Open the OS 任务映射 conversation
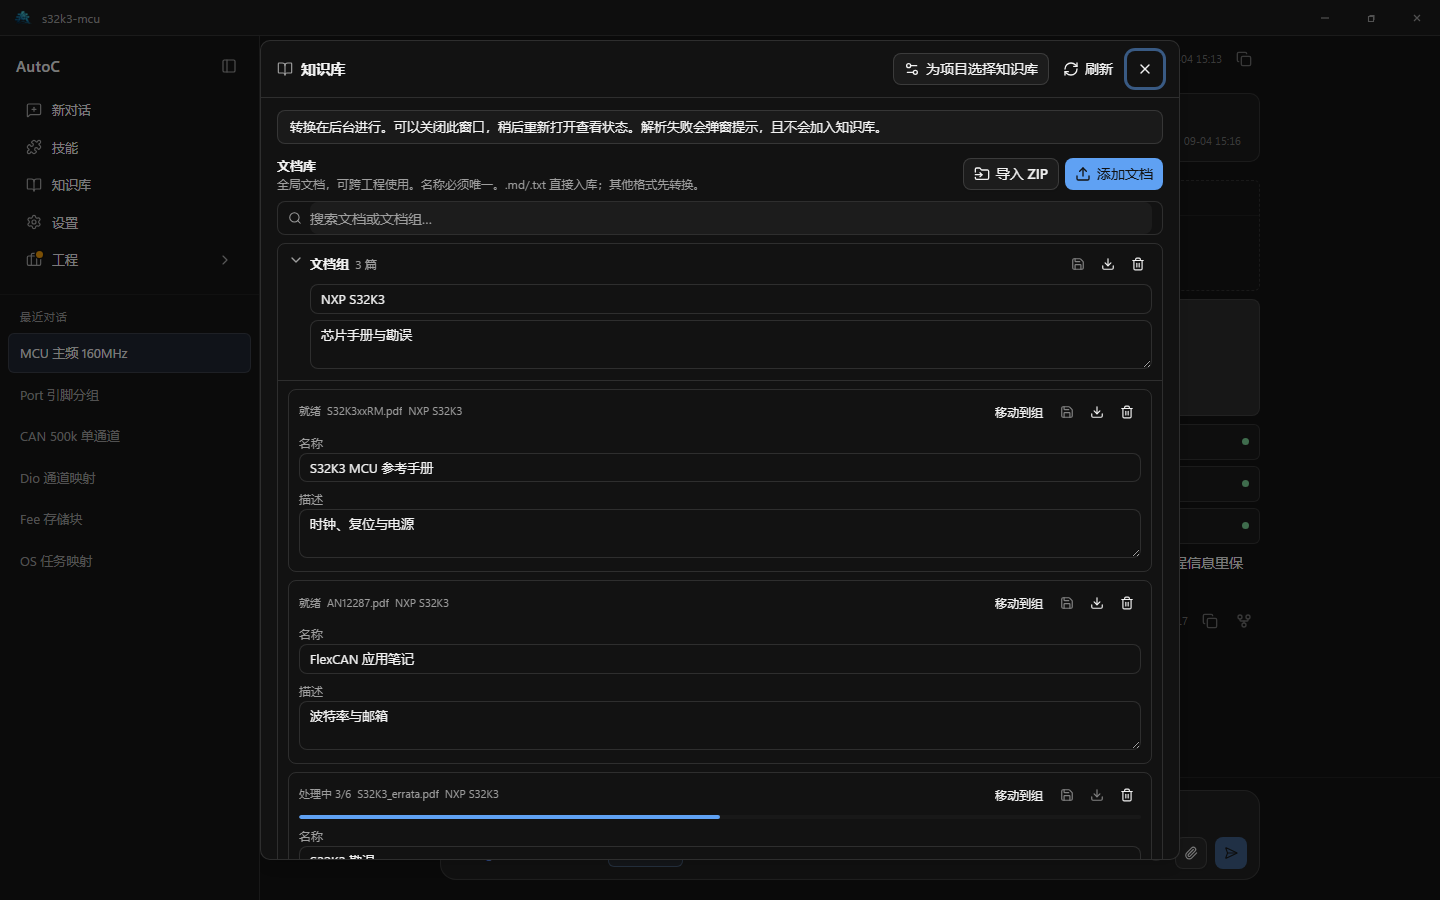The image size is (1440, 900). [x=129, y=561]
